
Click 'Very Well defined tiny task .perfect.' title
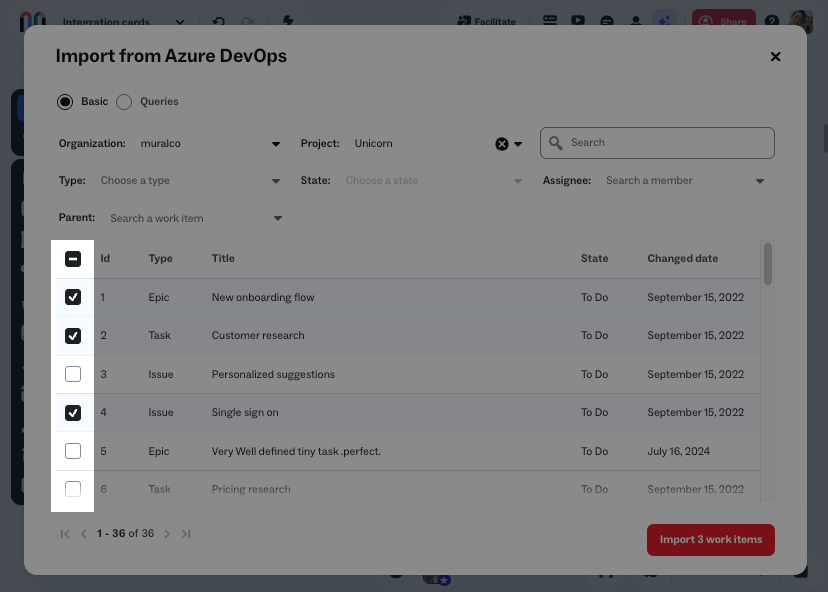coord(296,452)
